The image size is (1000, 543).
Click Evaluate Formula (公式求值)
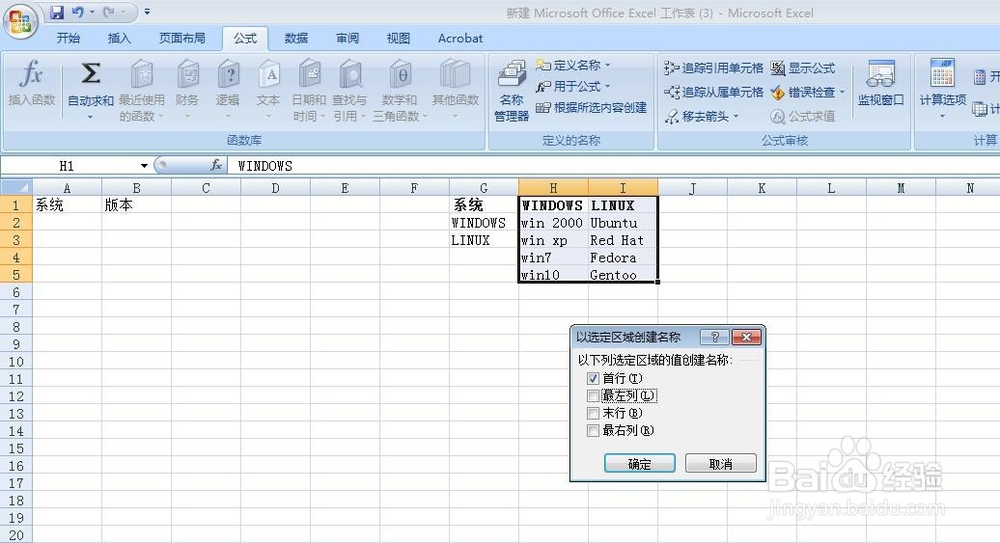point(803,116)
